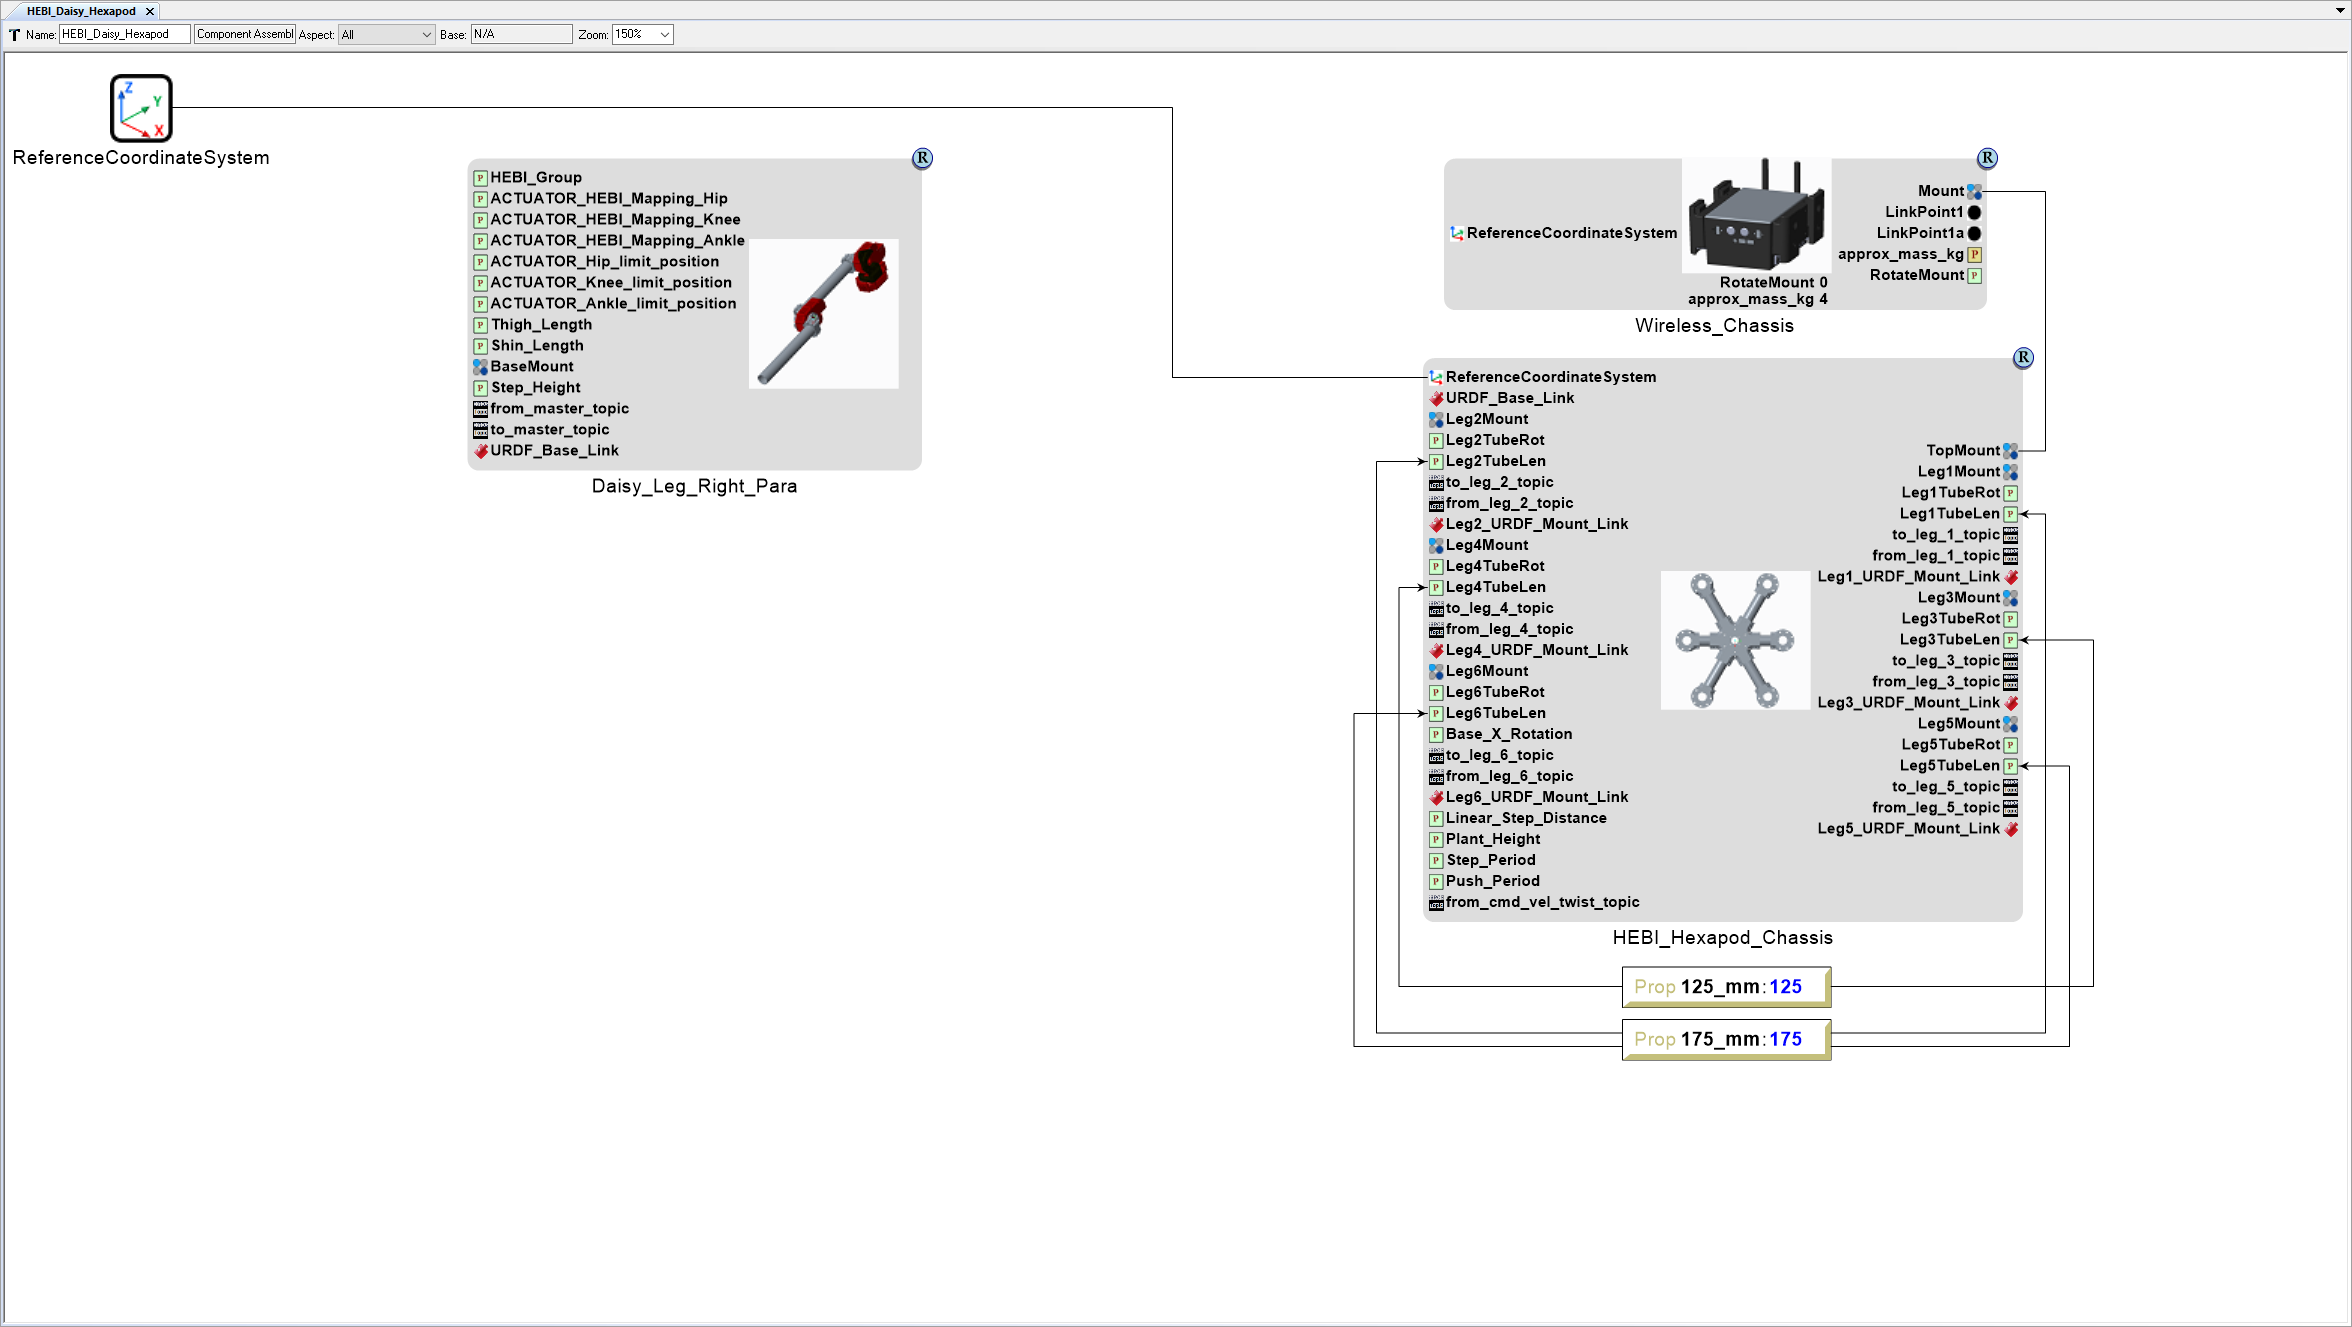Click the chevron at the top-right corner
Screen dimensions: 2352x1327
pos(2340,11)
